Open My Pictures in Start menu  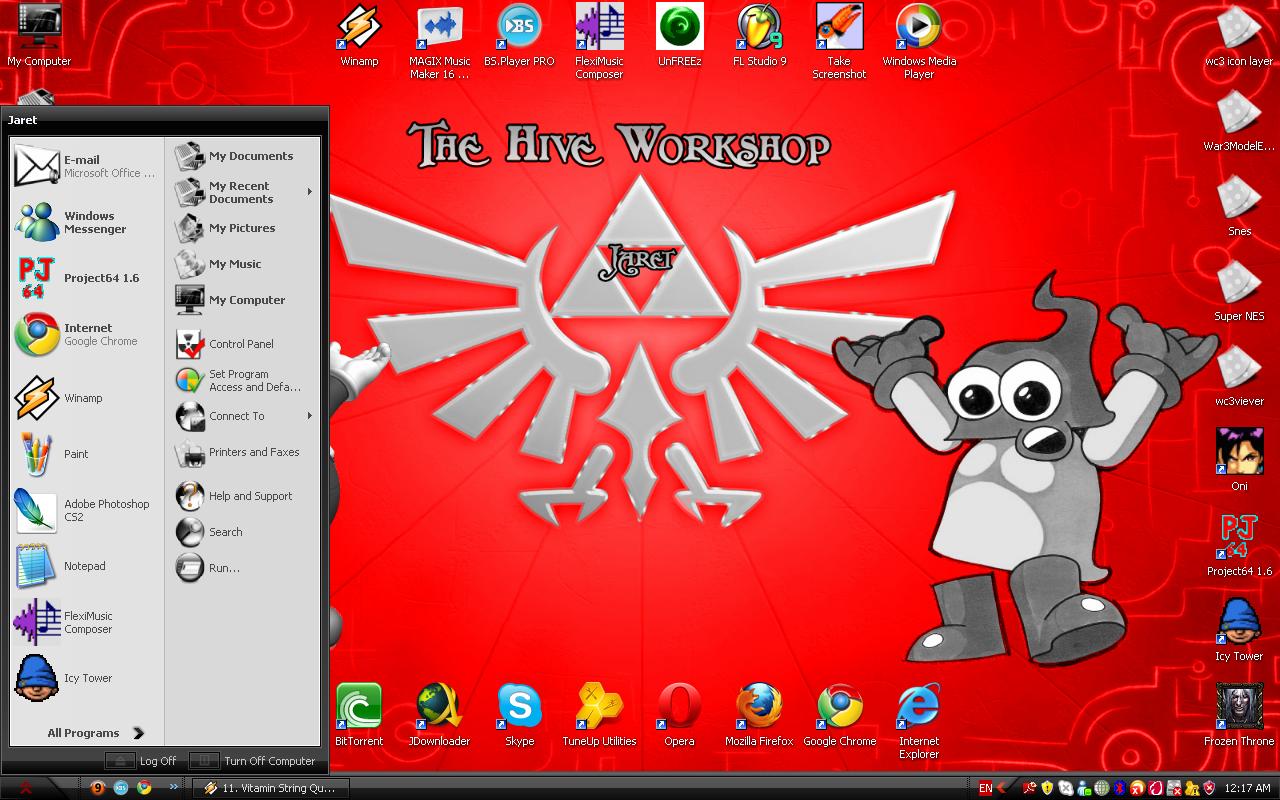[x=243, y=228]
